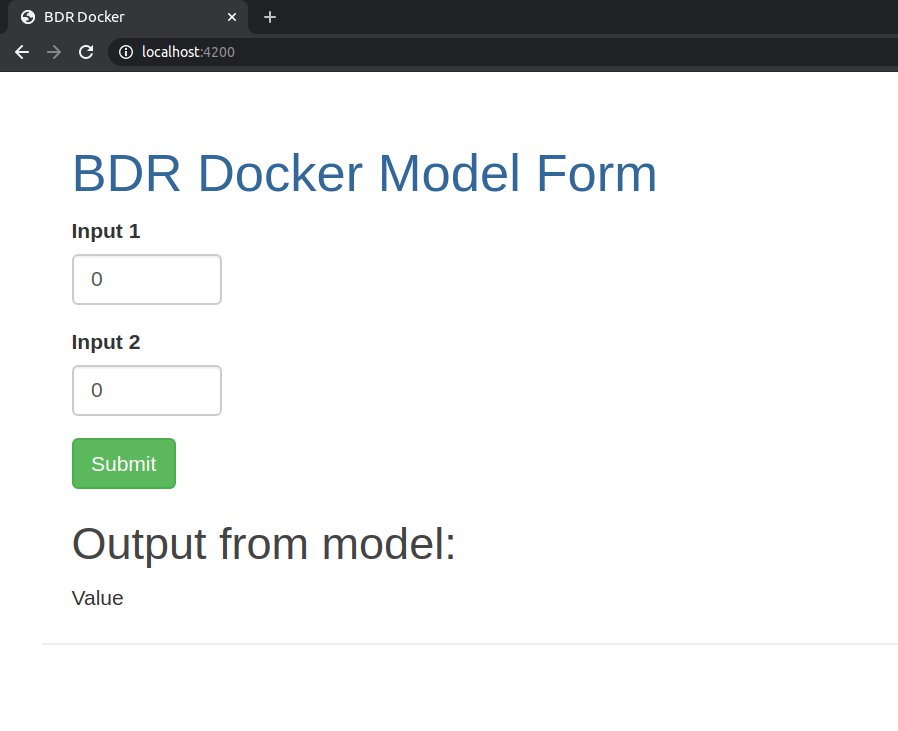Select the BDR Docker tab title
This screenshot has height=731, width=898.
[x=84, y=17]
